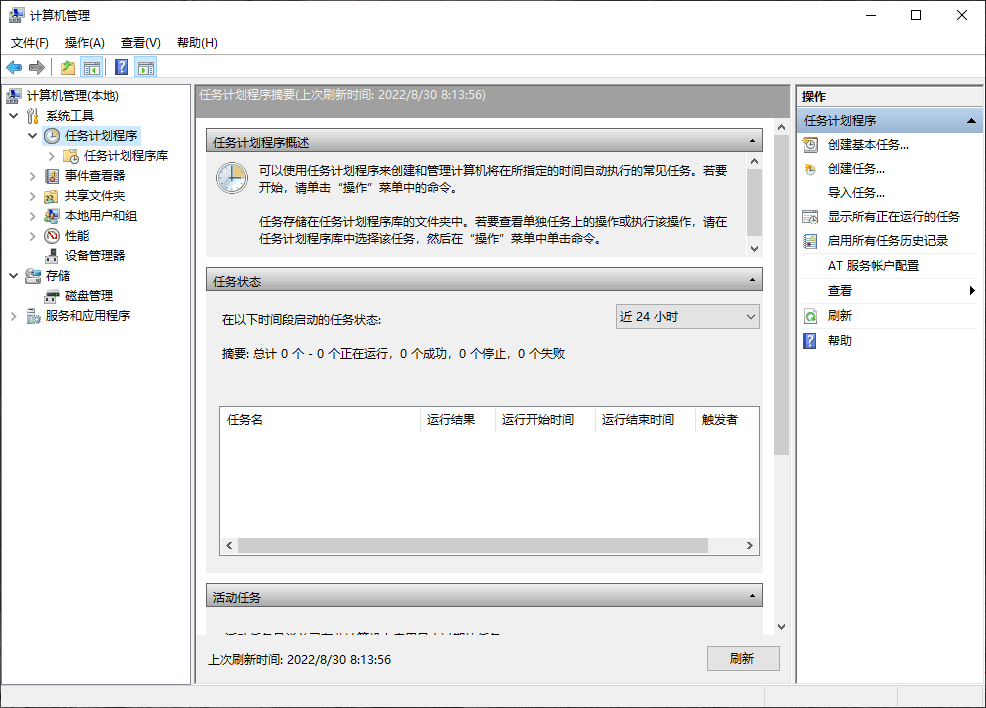This screenshot has height=708, width=986.
Task: Click the 系统工具 tools icon in tree
Action: point(33,116)
